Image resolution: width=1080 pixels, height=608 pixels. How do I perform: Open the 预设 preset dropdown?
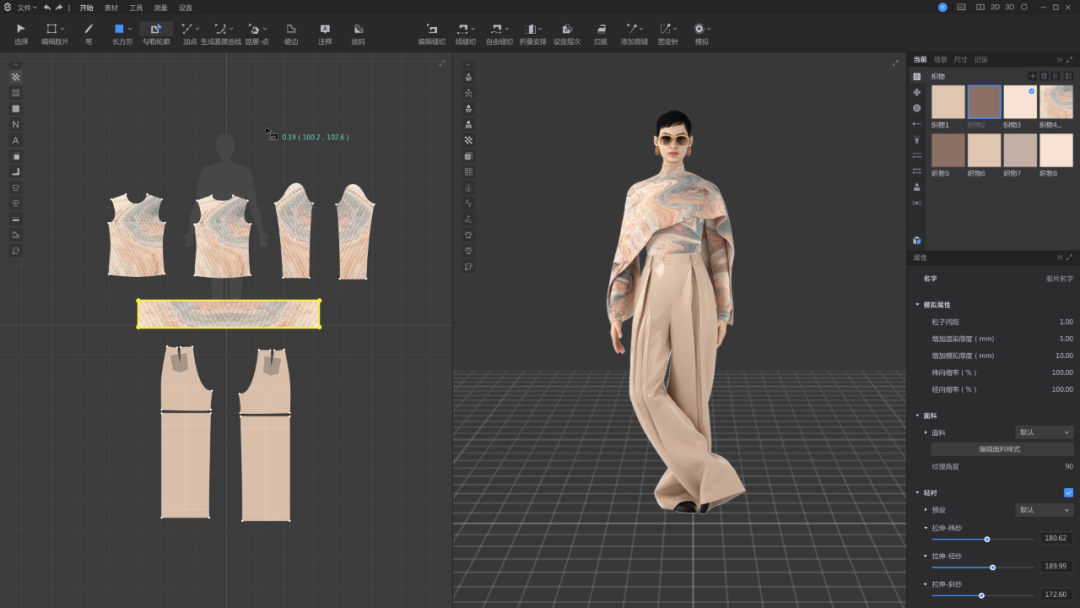[1044, 510]
